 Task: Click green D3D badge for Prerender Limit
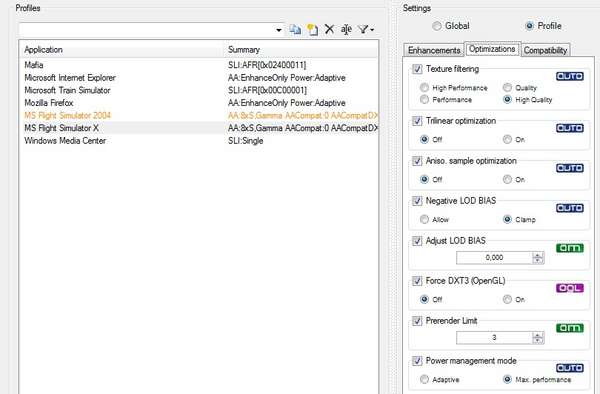[x=570, y=328]
